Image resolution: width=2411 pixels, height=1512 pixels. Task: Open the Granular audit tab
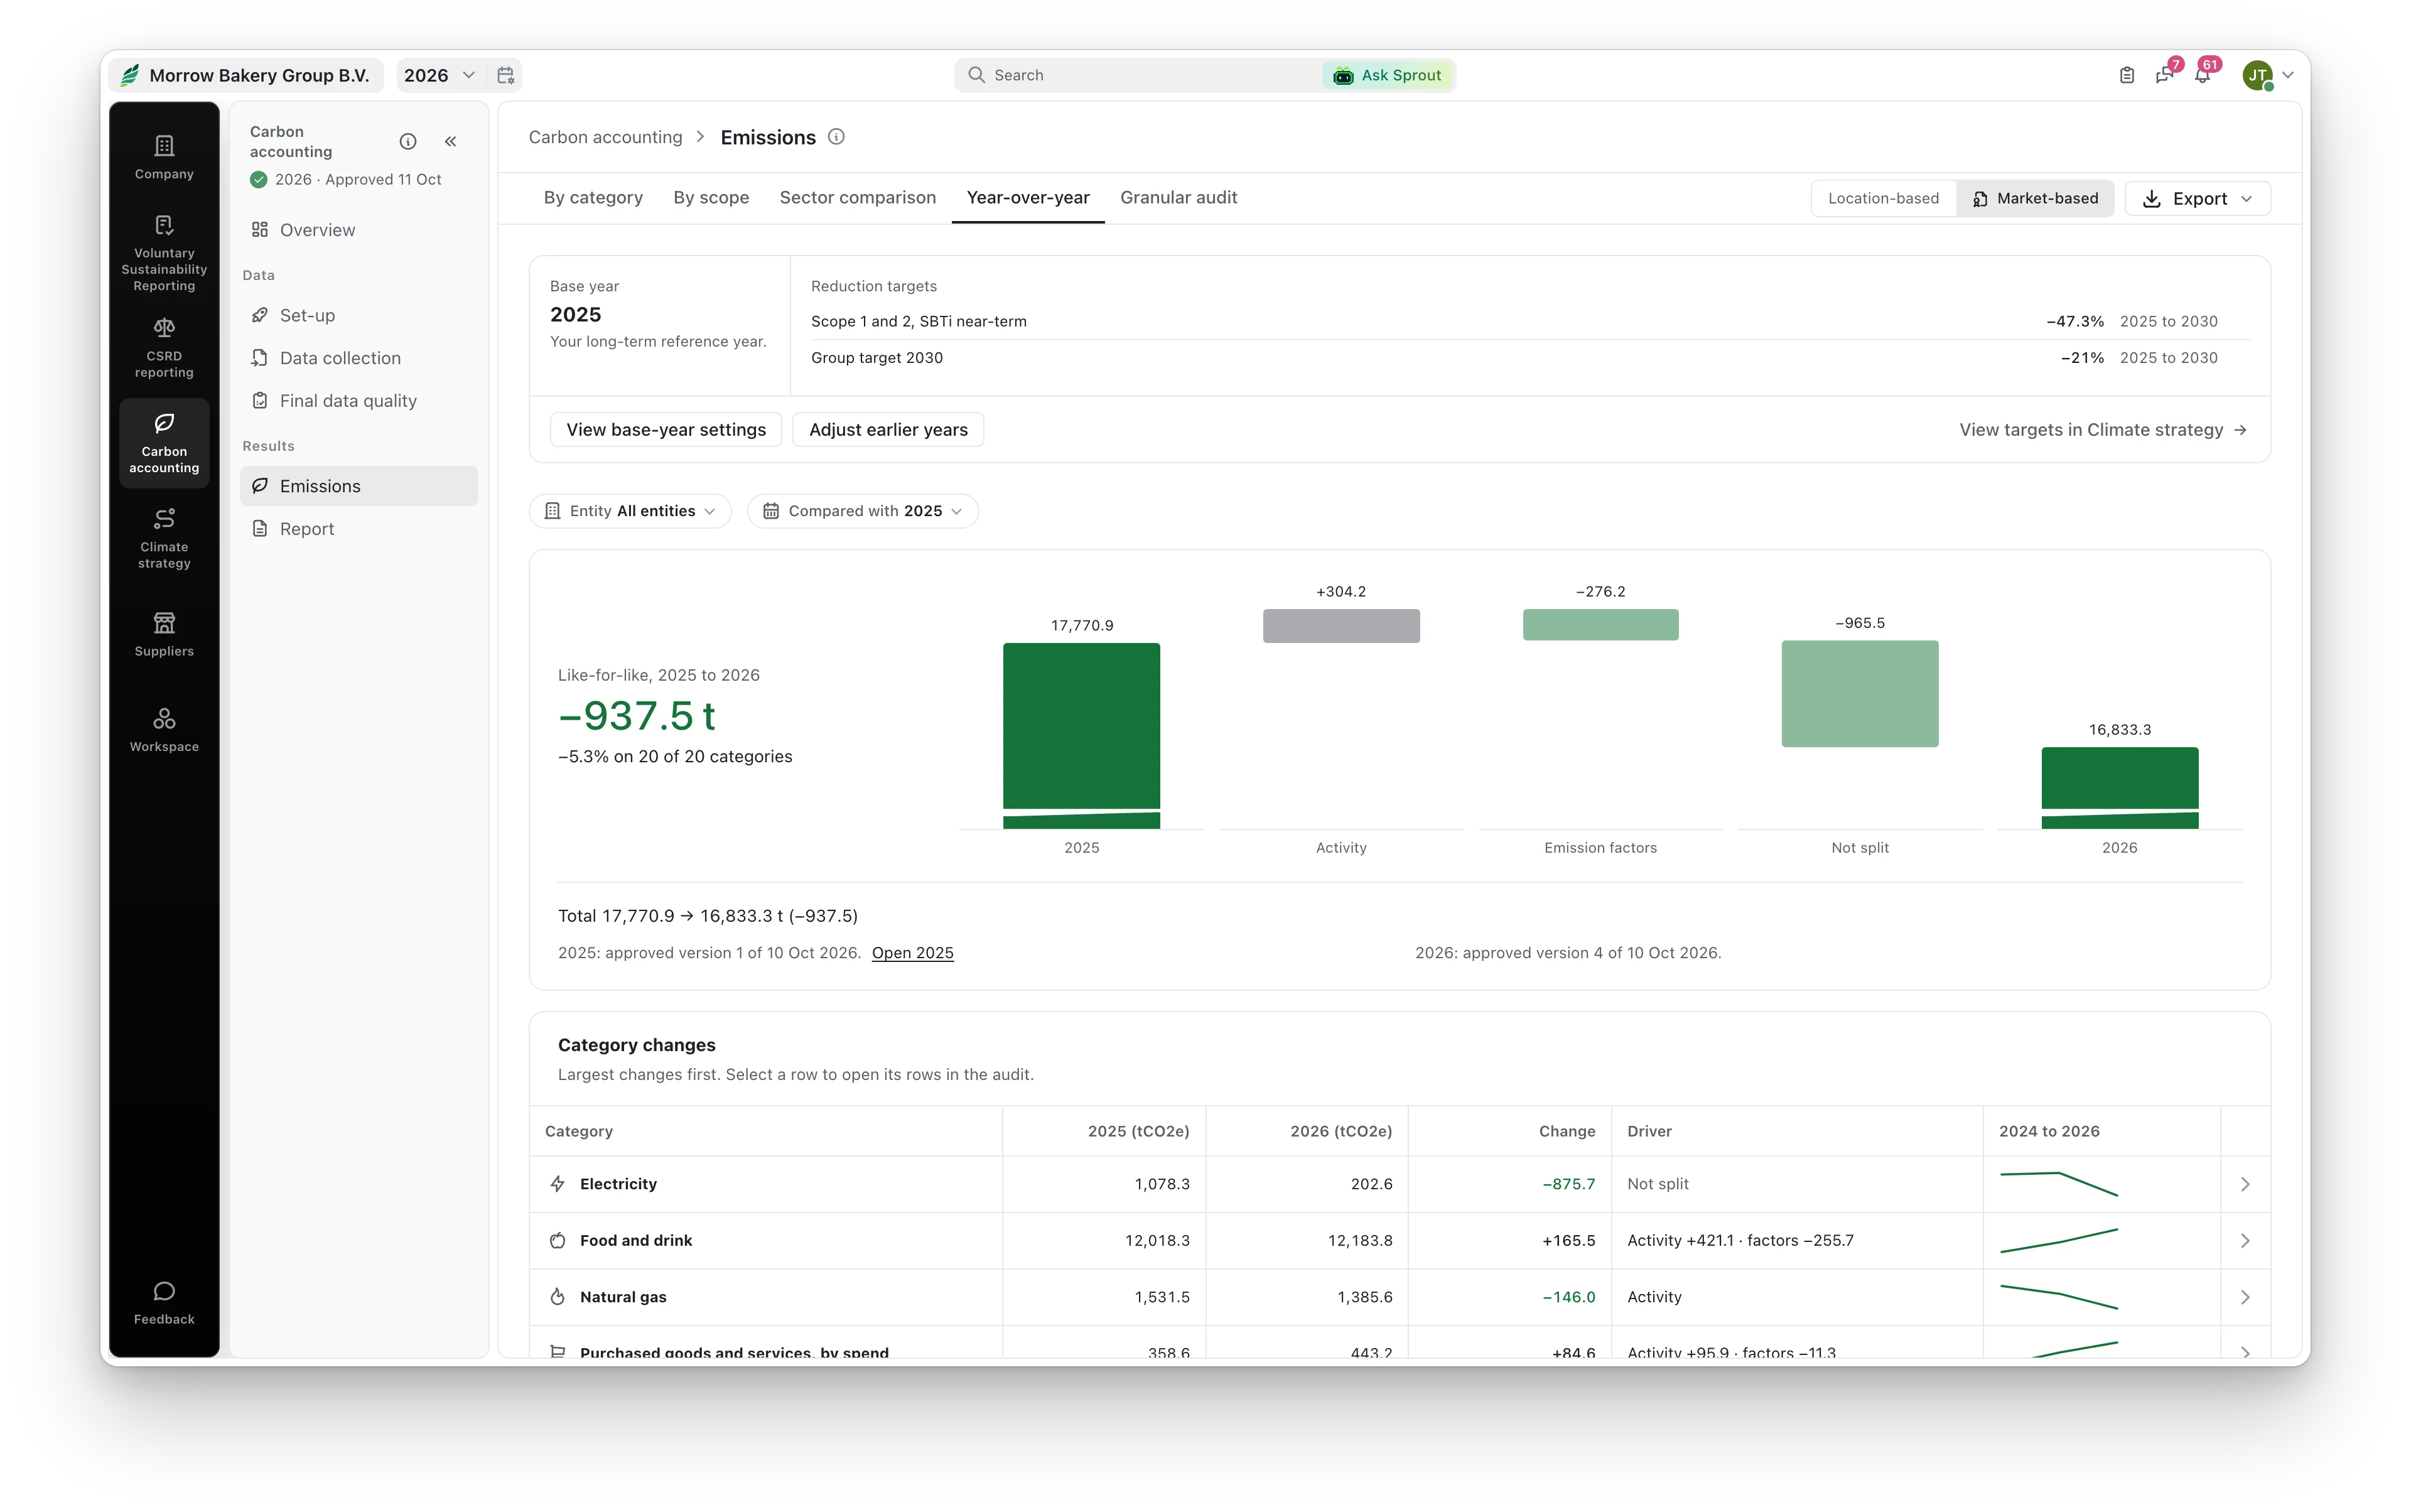pyautogui.click(x=1178, y=197)
